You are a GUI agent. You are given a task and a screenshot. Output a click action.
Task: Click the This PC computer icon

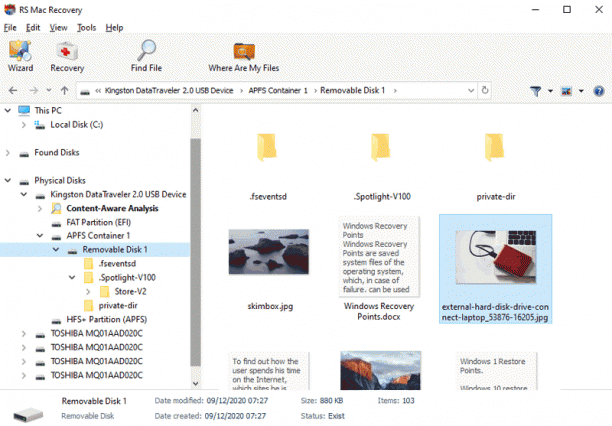24,111
